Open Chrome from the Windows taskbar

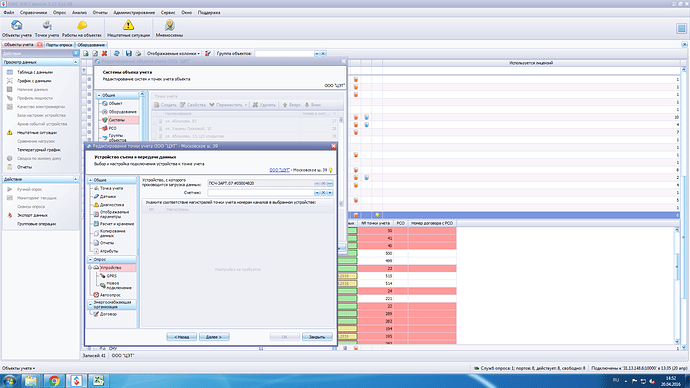(54, 381)
